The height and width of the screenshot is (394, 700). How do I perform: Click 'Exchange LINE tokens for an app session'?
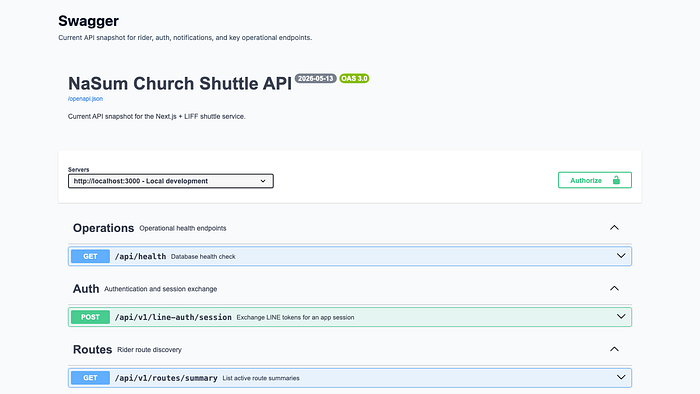(x=296, y=317)
